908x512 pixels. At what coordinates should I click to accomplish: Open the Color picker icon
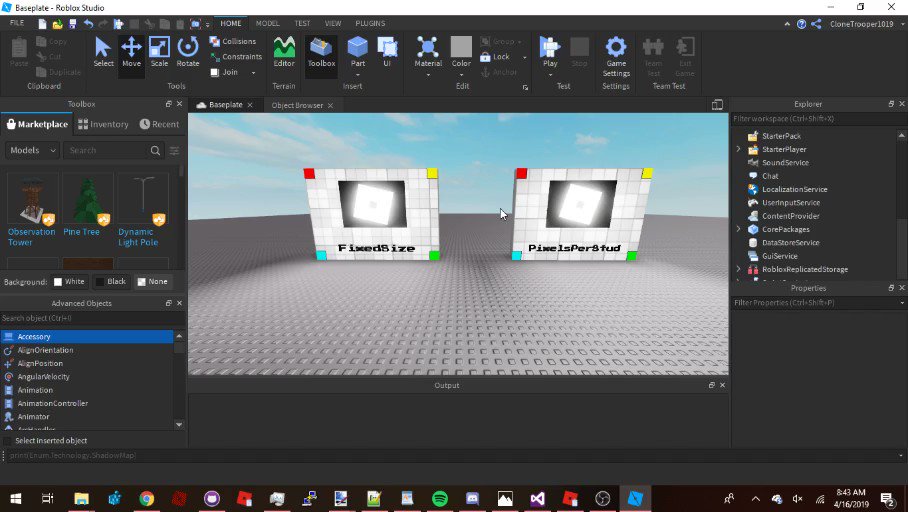461,47
